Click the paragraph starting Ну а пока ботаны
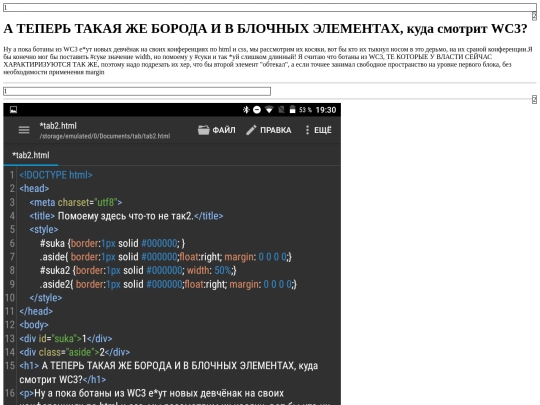 [268, 61]
